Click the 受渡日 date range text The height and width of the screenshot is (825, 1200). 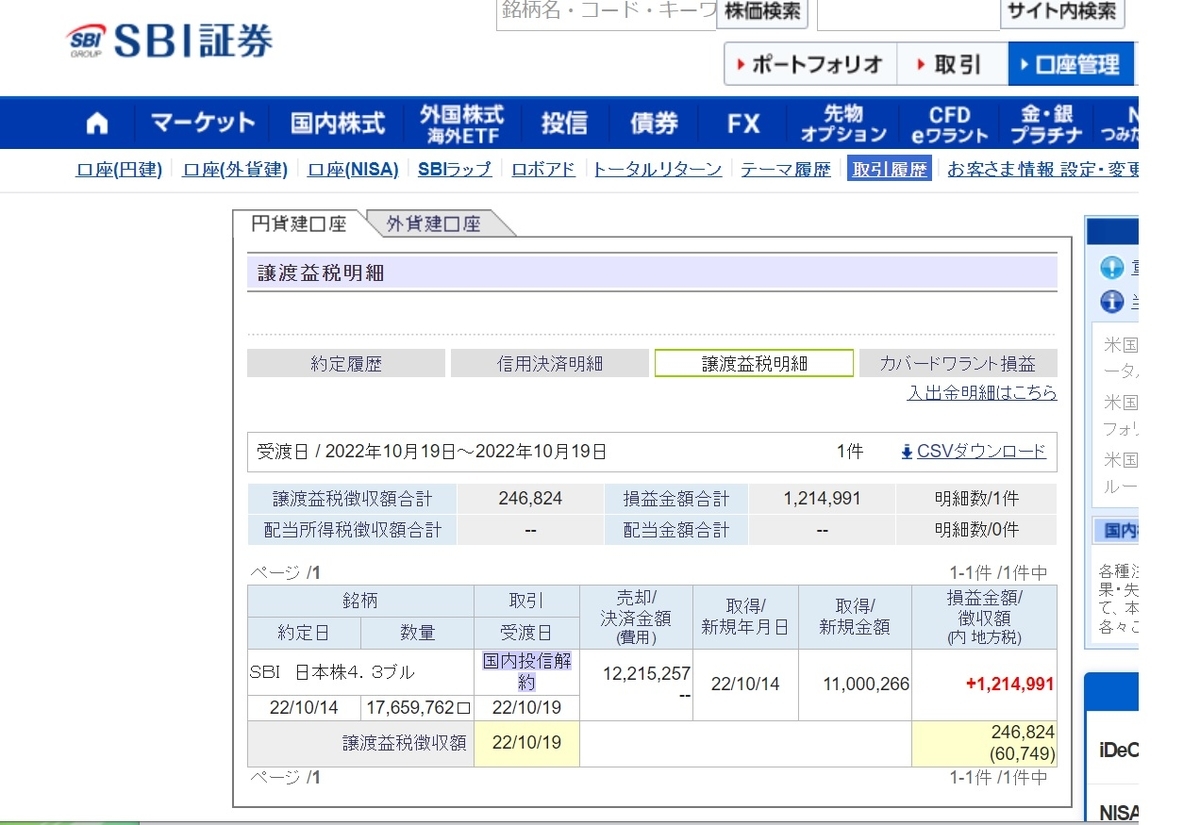pyautogui.click(x=432, y=451)
